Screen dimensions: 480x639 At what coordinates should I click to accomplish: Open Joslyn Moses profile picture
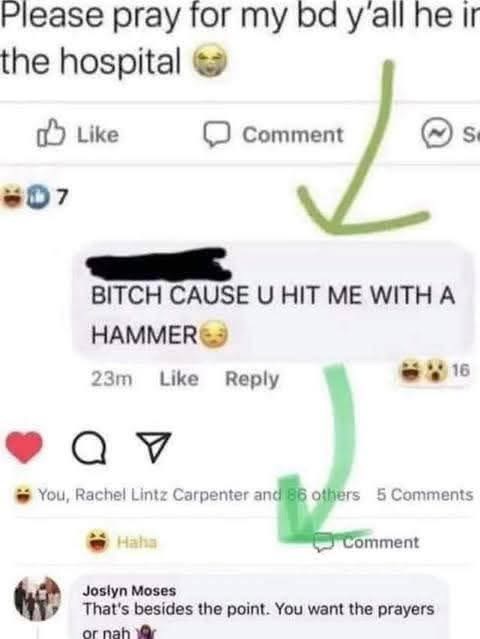click(x=37, y=598)
